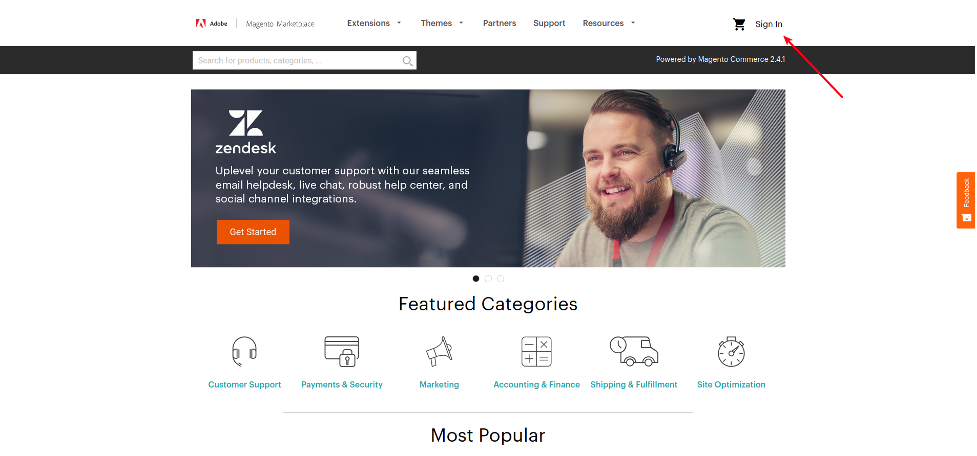Click the Get Started button
This screenshot has width=977, height=456.
click(253, 232)
